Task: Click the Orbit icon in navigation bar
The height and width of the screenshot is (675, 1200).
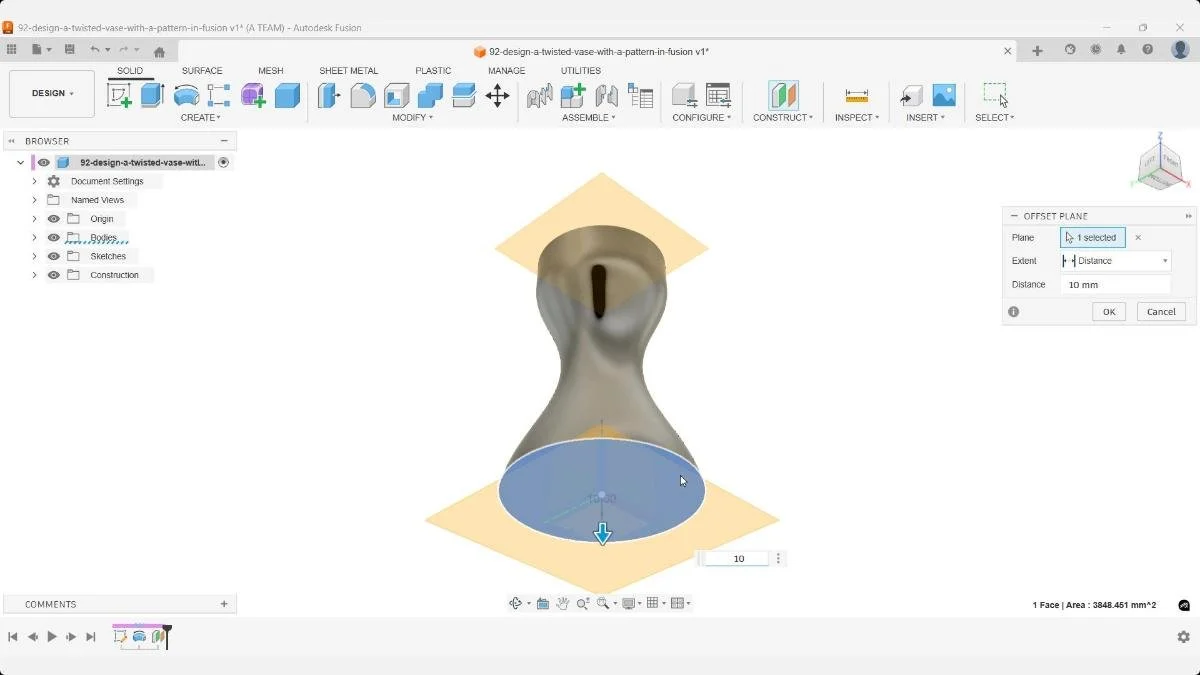Action: pos(514,602)
